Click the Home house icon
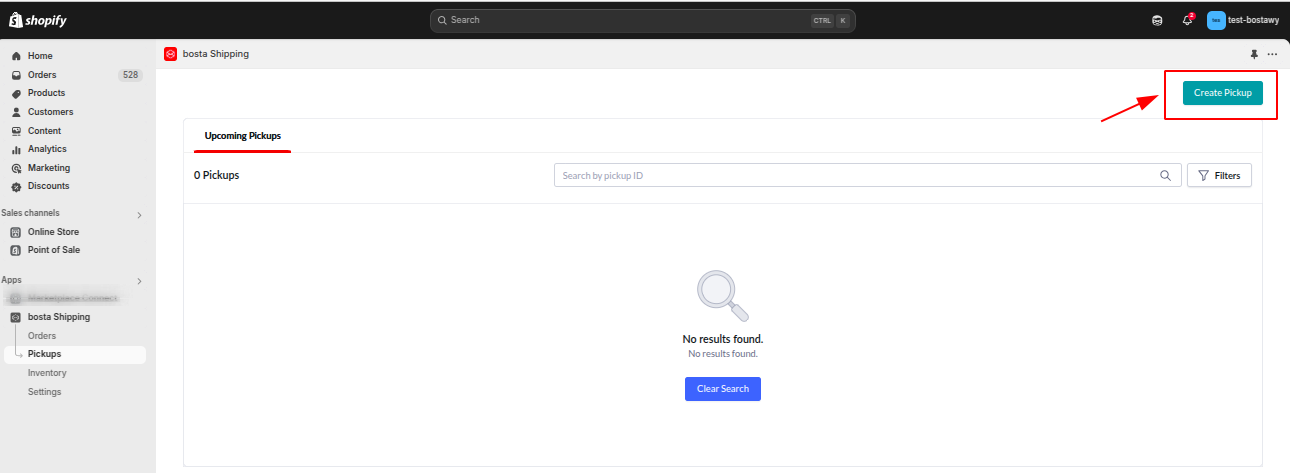This screenshot has height=473, width=1290. 16,56
